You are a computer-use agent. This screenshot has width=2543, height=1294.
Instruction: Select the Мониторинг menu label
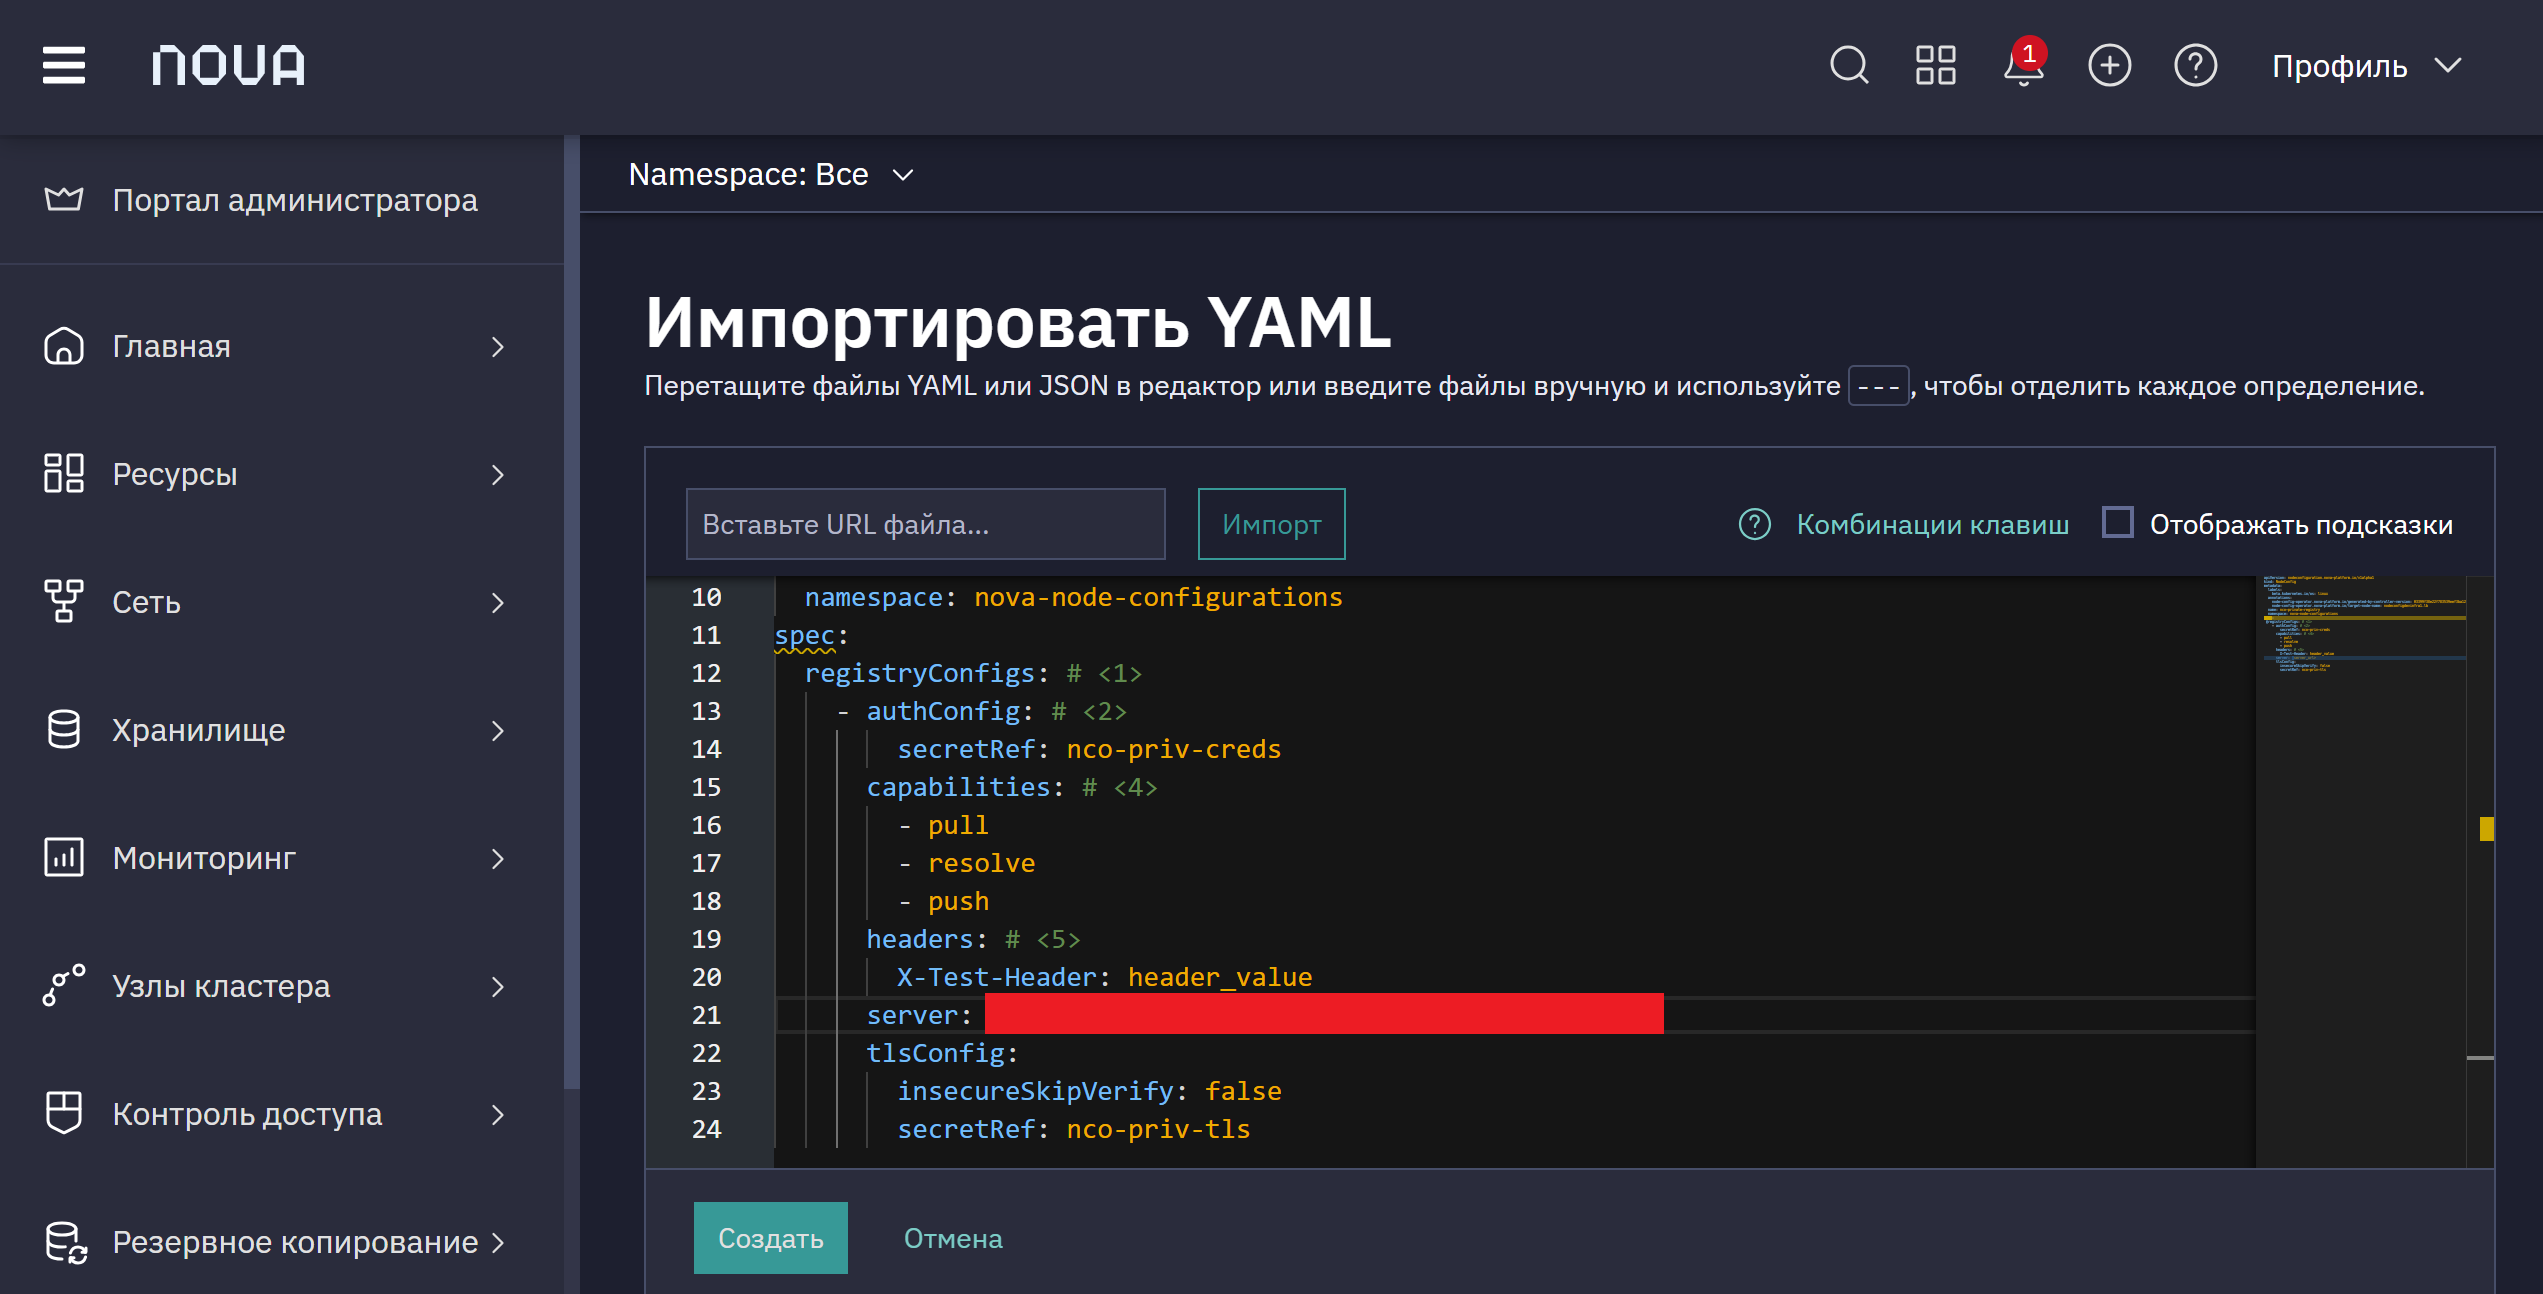click(x=204, y=859)
